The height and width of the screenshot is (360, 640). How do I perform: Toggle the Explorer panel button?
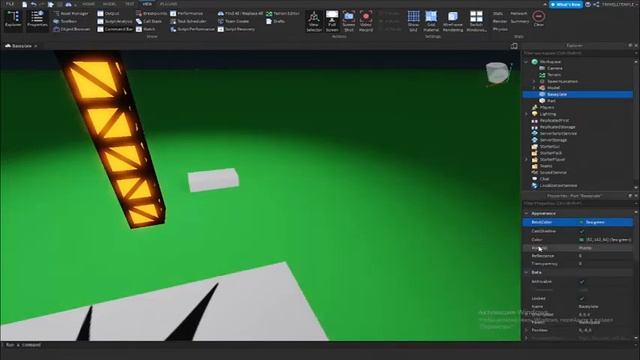[x=13, y=20]
